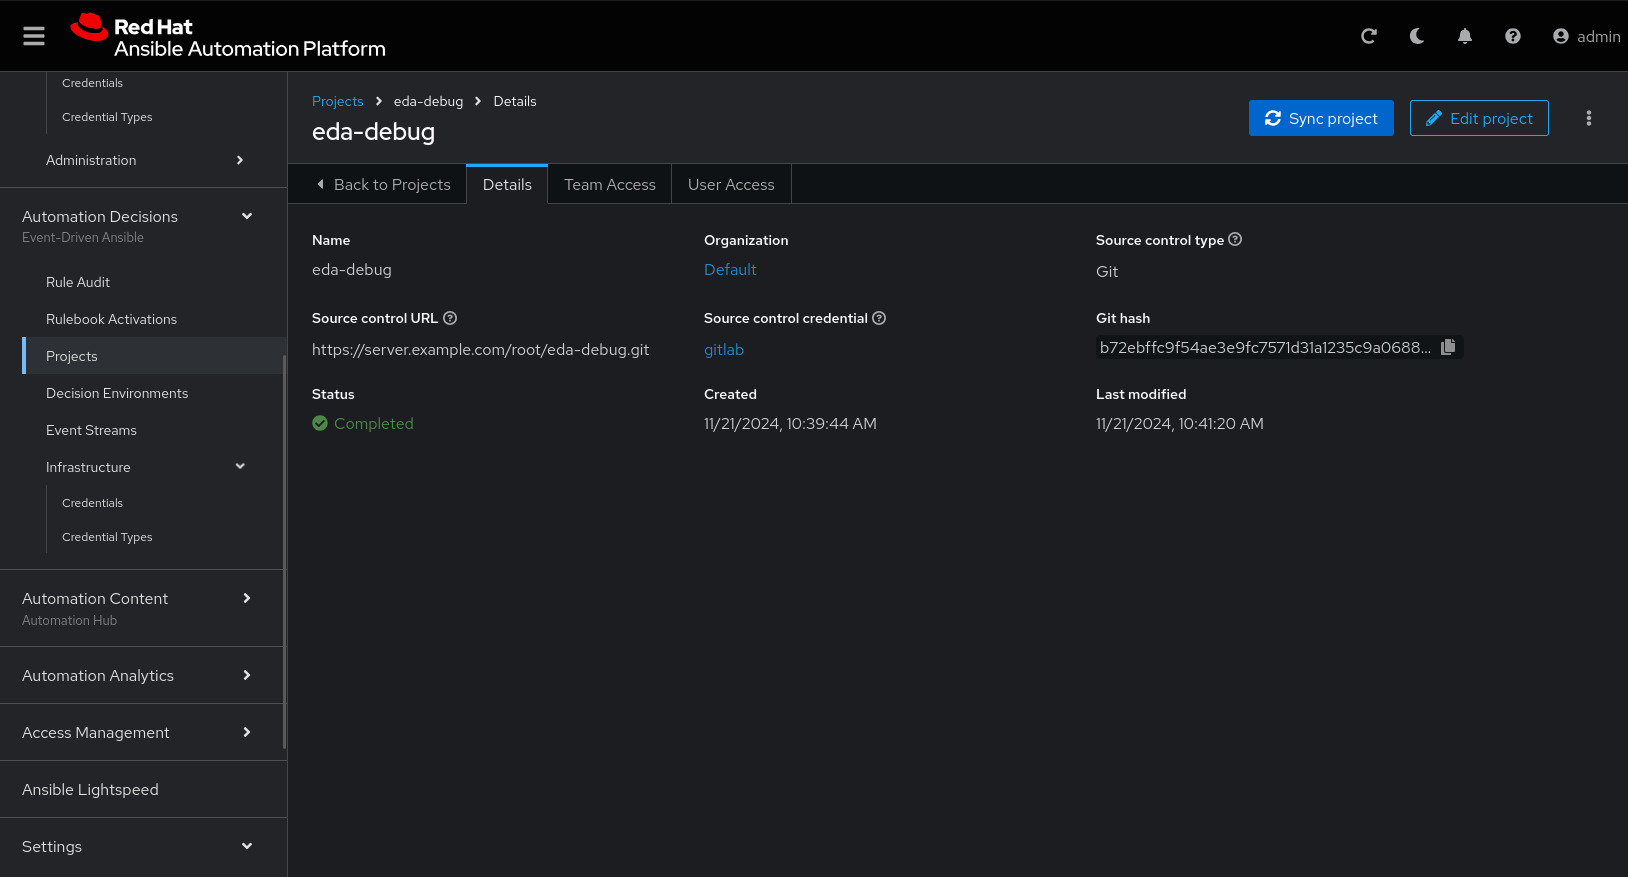Open the topmost Credentials sidebar item
The width and height of the screenshot is (1628, 877).
[x=92, y=83]
